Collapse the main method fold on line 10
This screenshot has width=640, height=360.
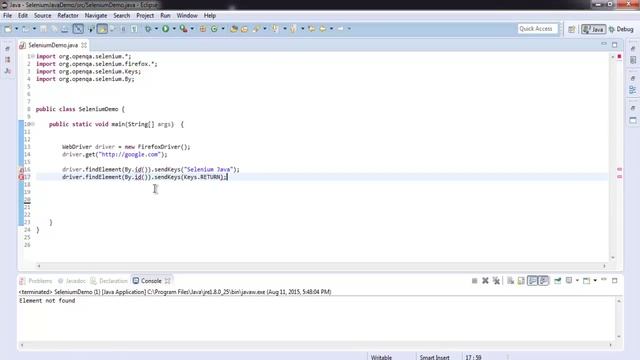tap(33, 124)
